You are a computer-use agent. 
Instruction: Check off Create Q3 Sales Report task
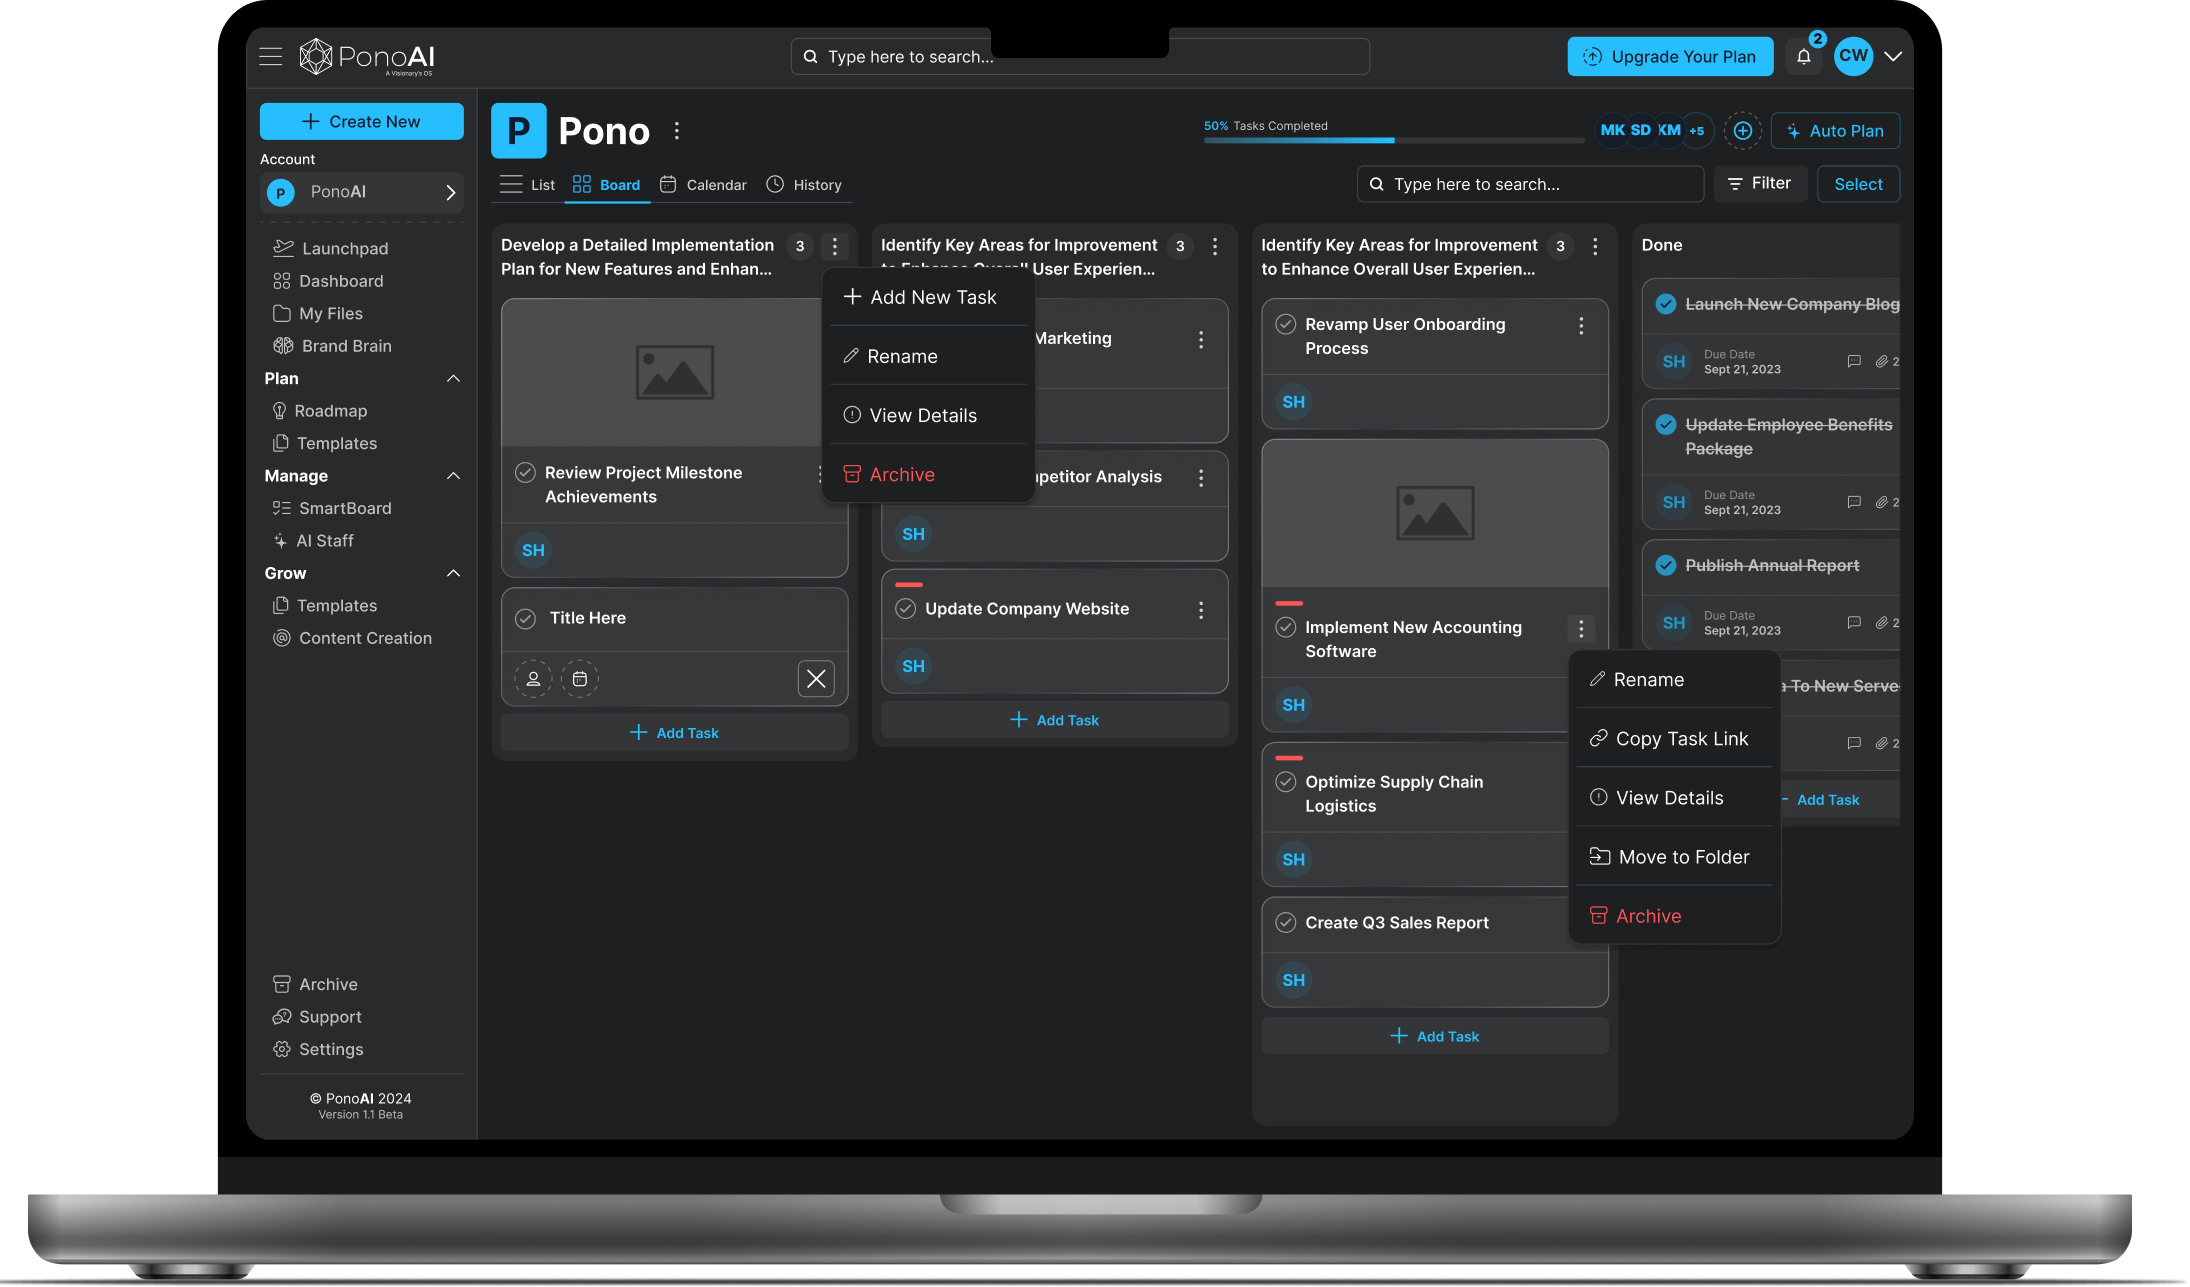pyautogui.click(x=1286, y=923)
